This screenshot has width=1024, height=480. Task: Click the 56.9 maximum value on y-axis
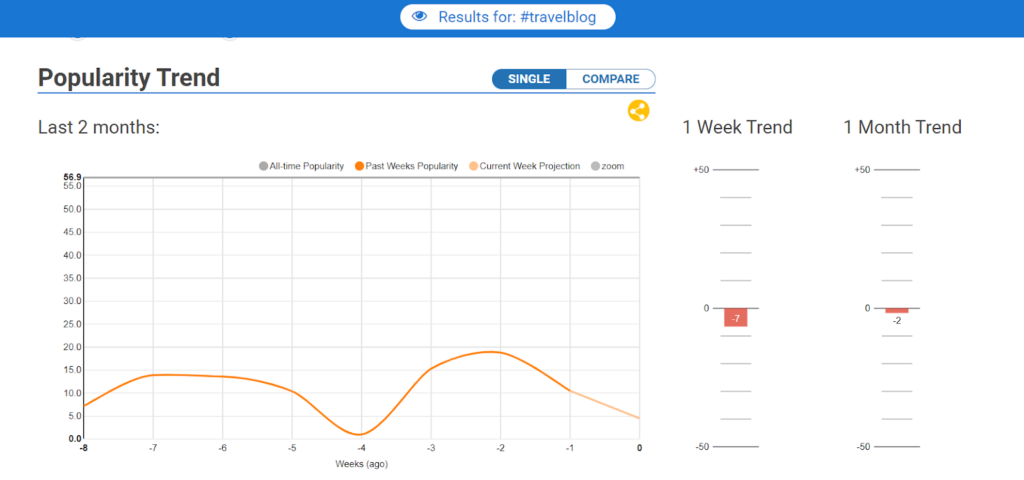pos(72,177)
